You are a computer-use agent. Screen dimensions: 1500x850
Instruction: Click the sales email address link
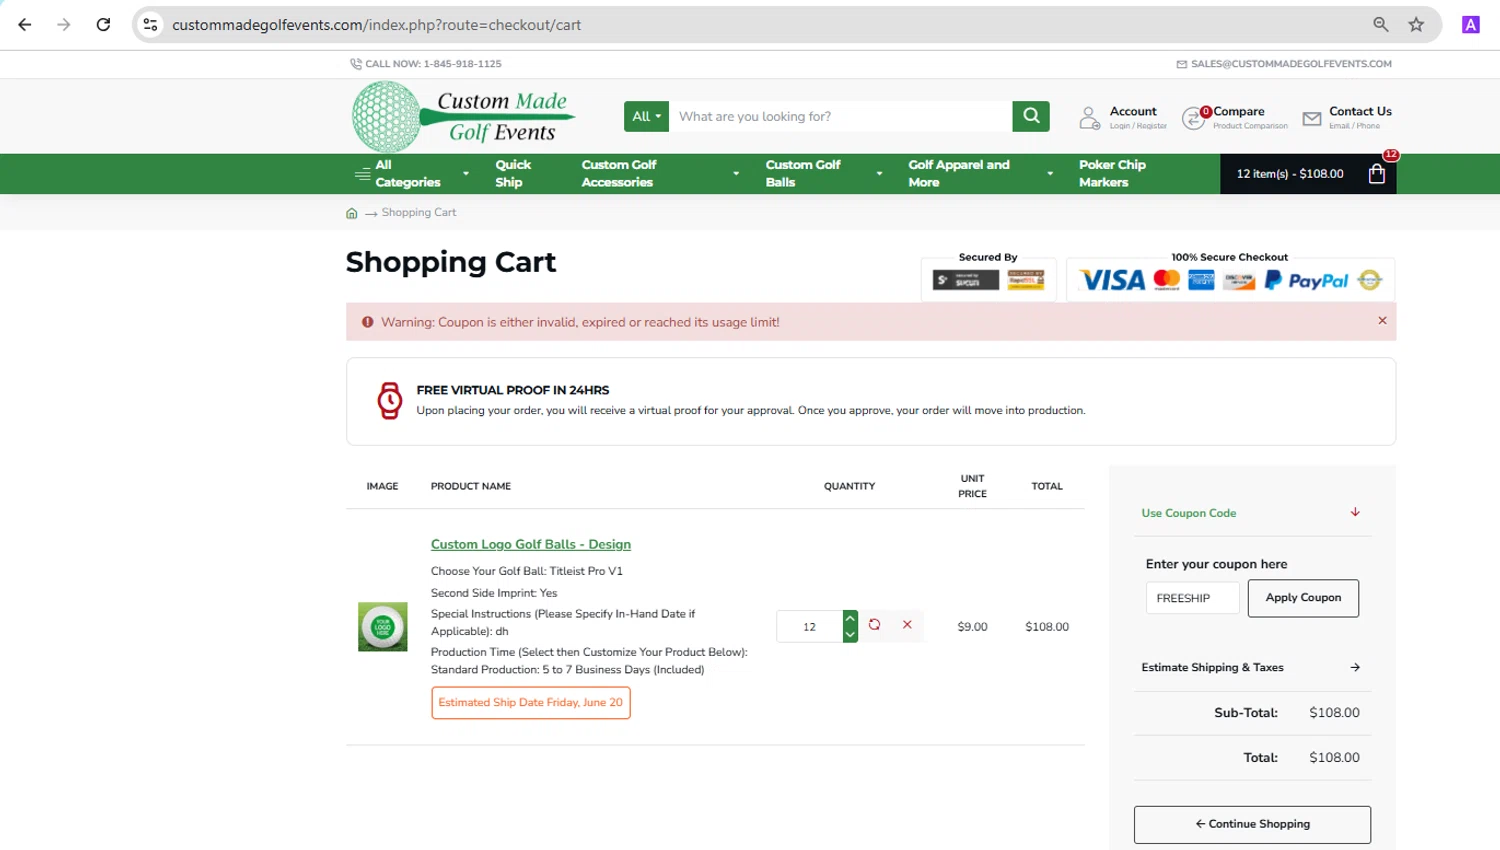pos(1291,64)
